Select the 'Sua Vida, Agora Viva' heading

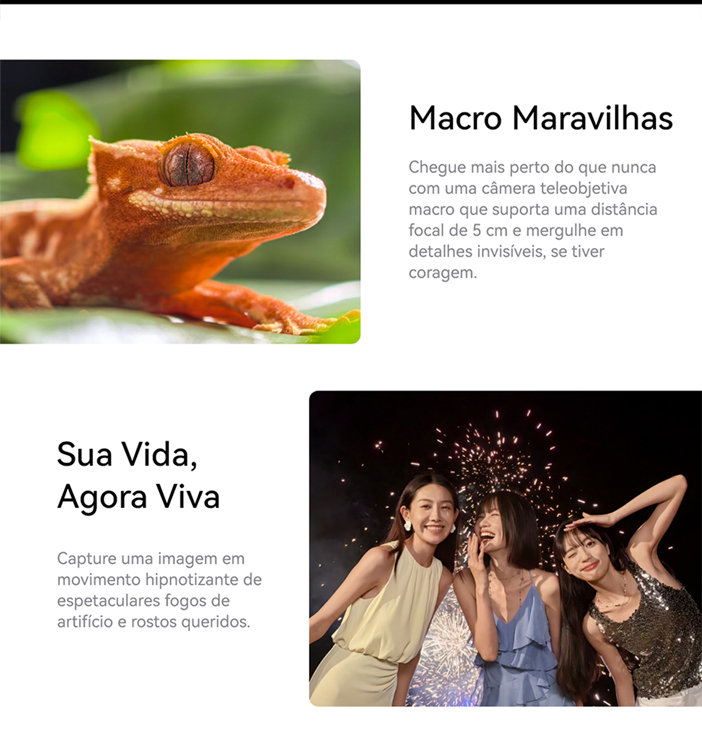tap(138, 475)
